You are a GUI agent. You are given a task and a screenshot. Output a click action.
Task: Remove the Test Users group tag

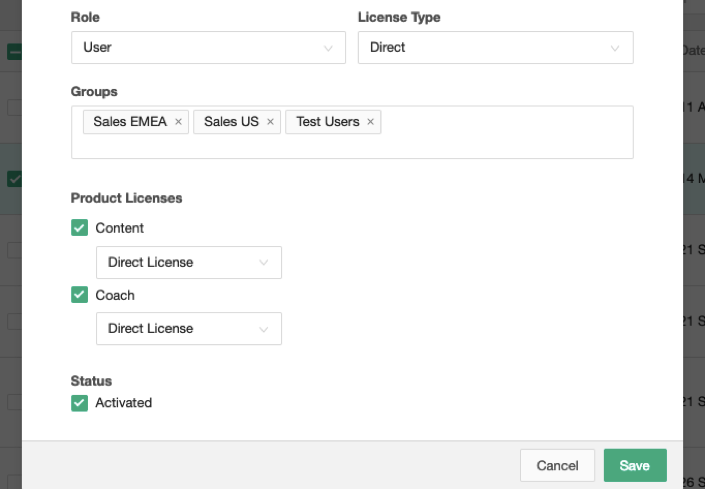click(370, 122)
